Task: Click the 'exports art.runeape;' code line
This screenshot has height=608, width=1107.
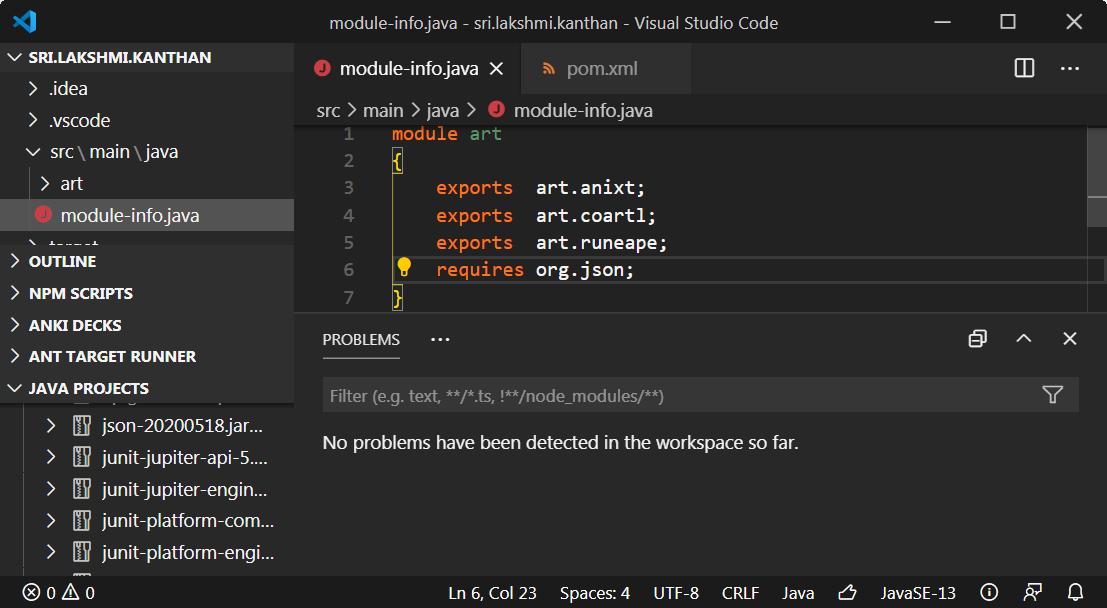Action: click(x=551, y=243)
